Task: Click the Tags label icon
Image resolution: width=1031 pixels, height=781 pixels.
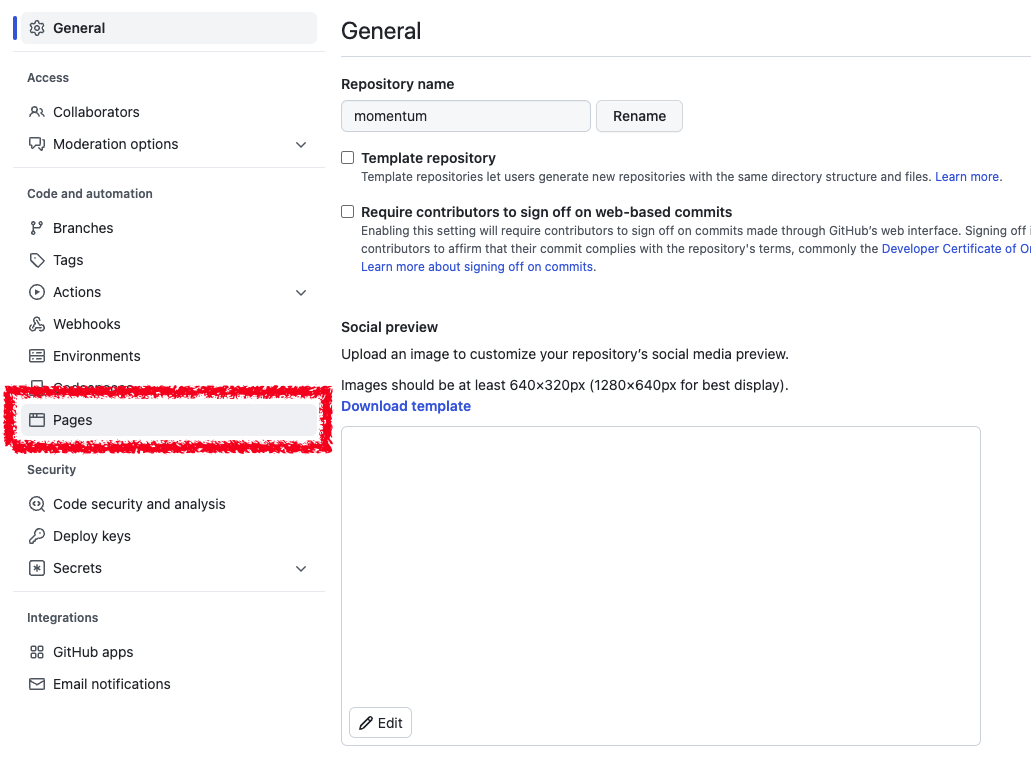Action: coord(37,260)
